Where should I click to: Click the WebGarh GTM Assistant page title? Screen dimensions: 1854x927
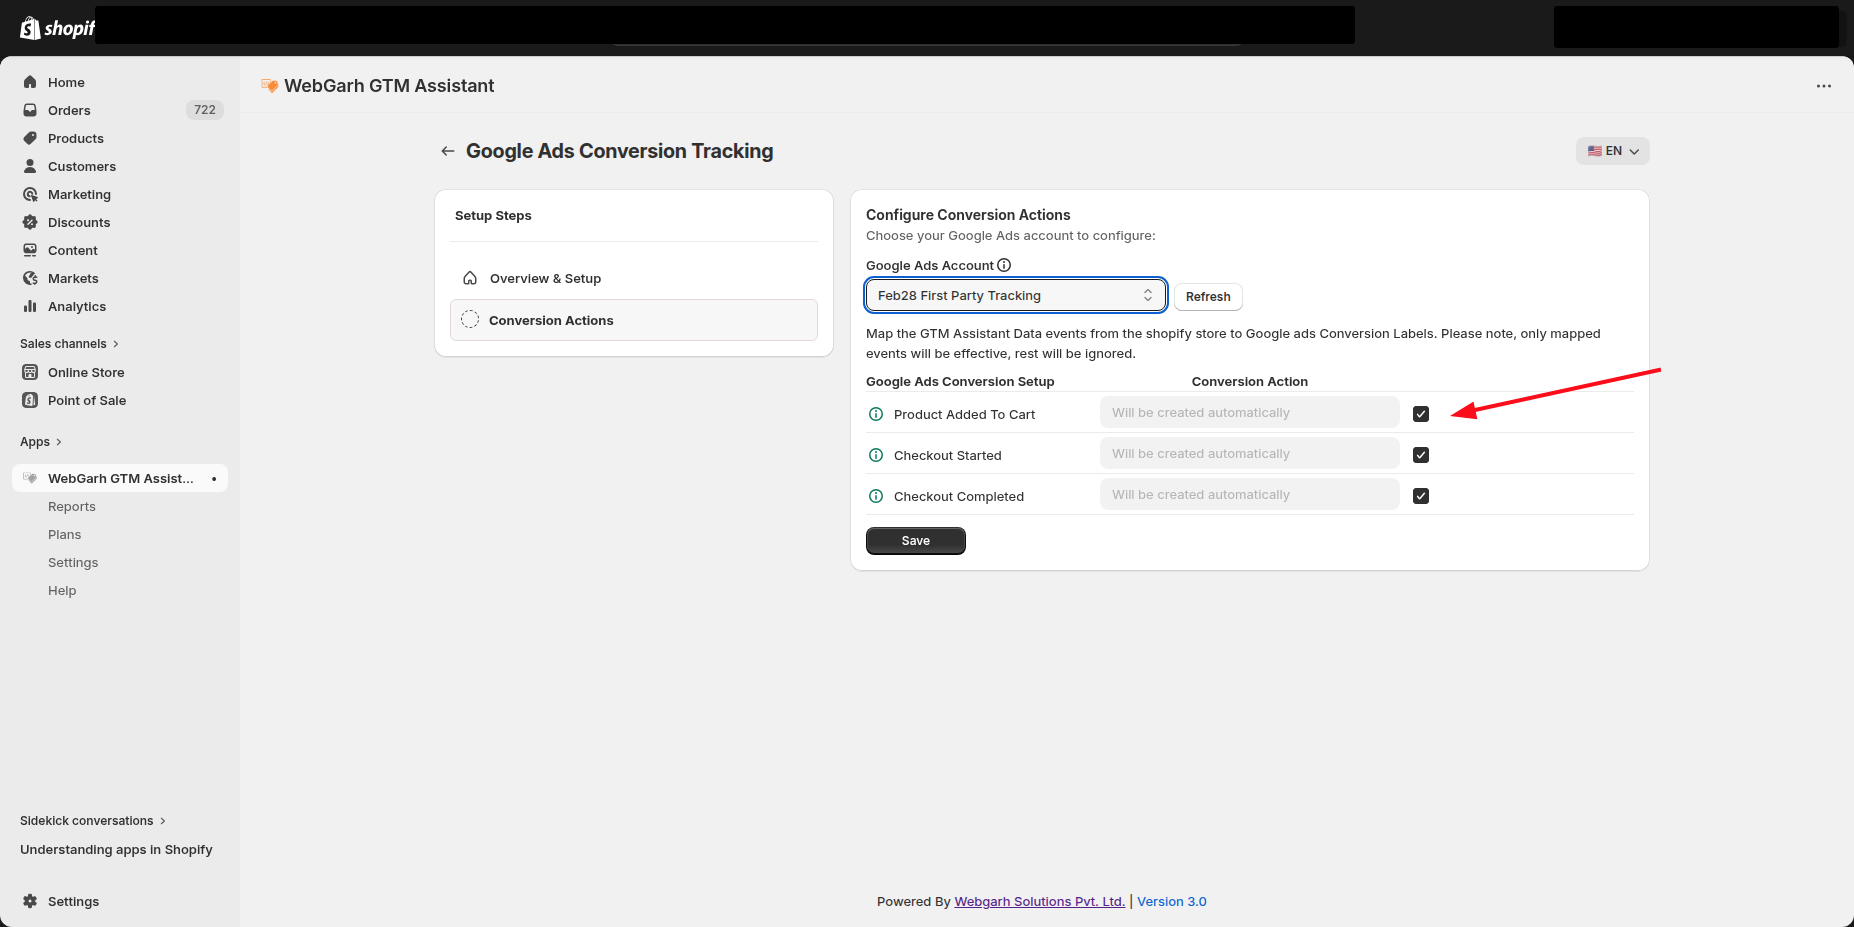pyautogui.click(x=389, y=86)
